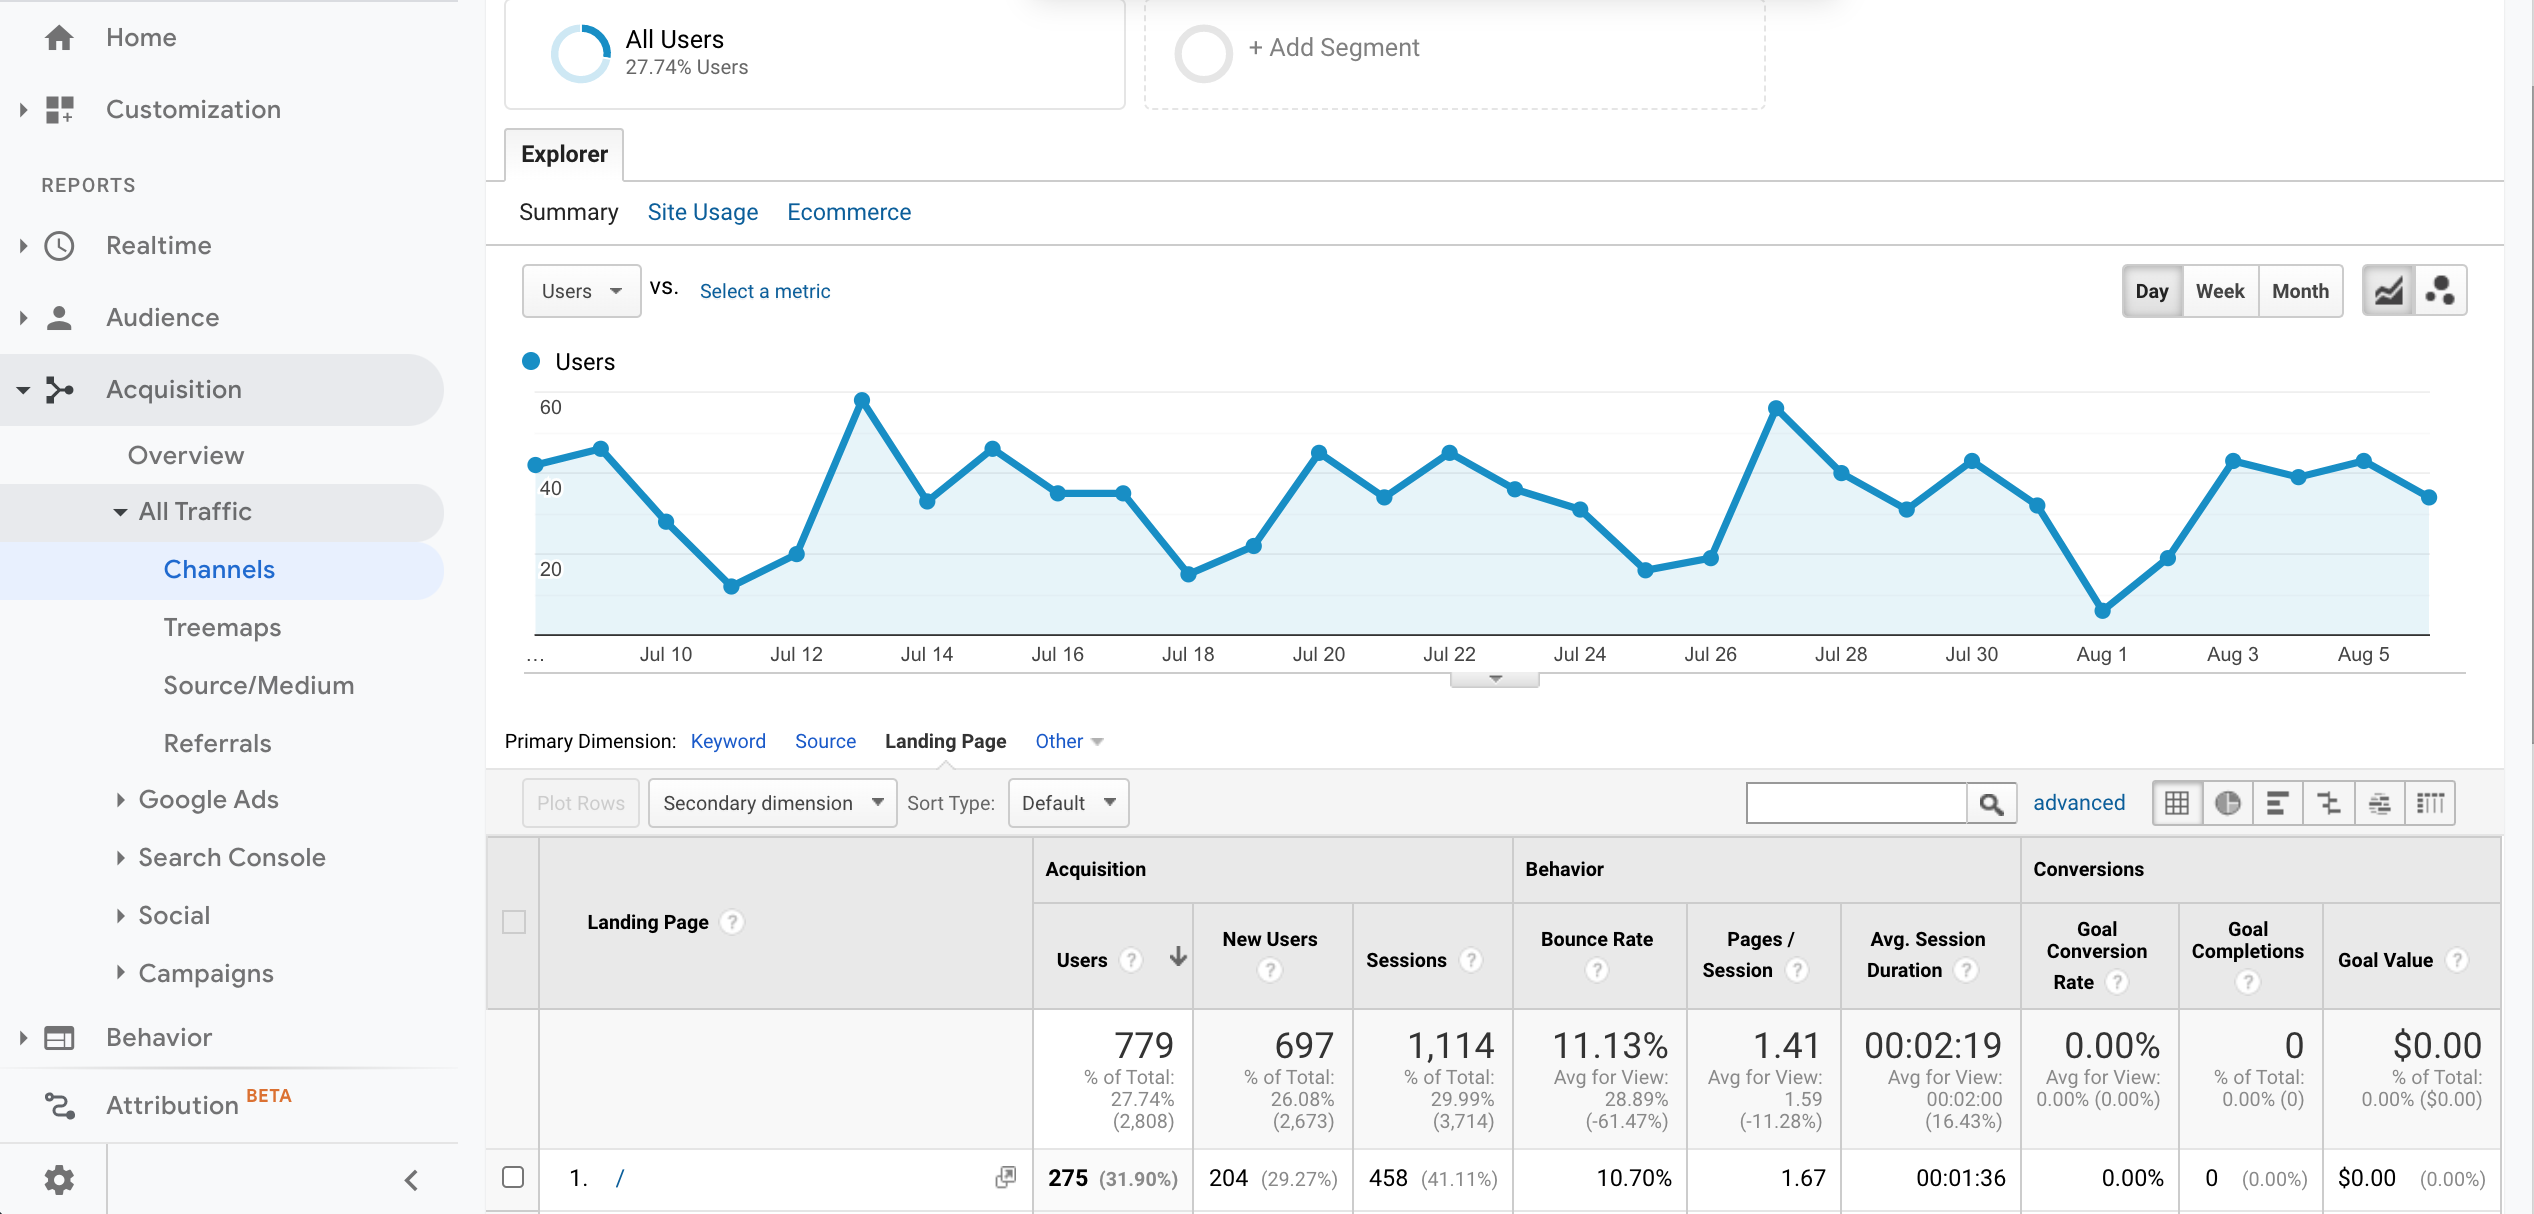Select the line chart display icon
The height and width of the screenshot is (1214, 2534).
point(2389,290)
